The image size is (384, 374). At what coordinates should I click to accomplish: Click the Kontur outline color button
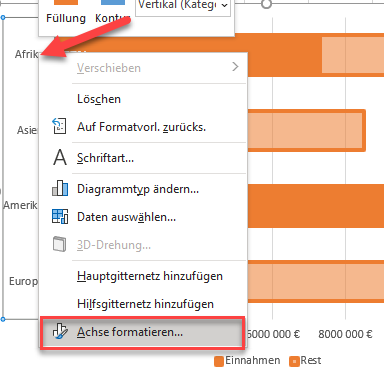(x=112, y=12)
